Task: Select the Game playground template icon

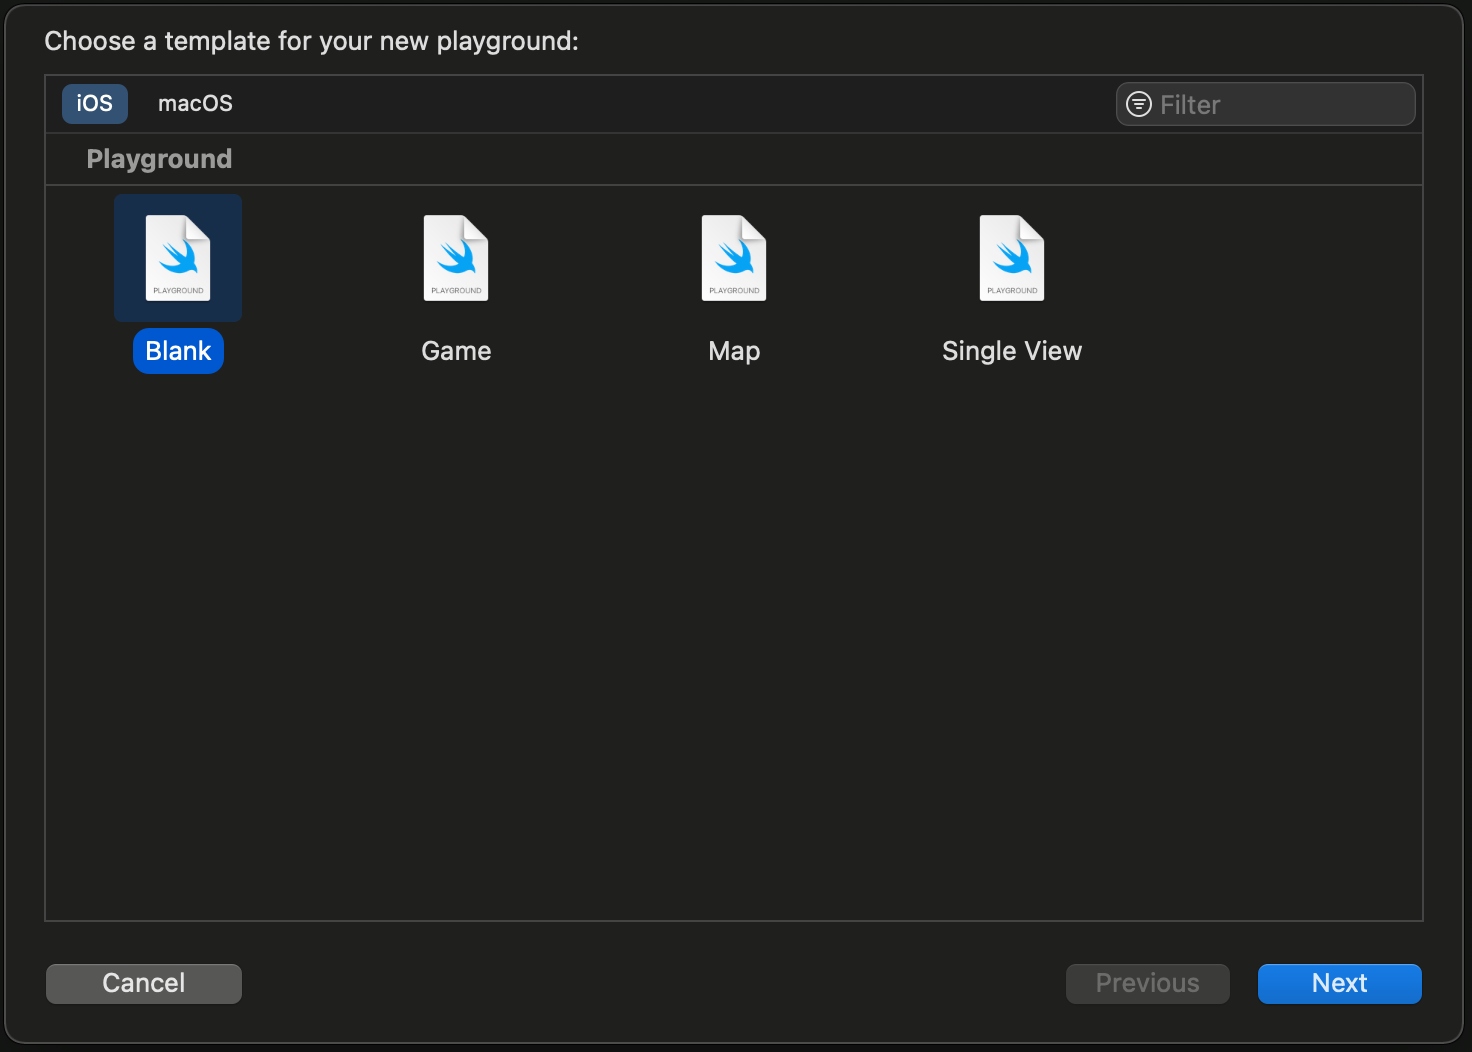Action: [x=456, y=258]
